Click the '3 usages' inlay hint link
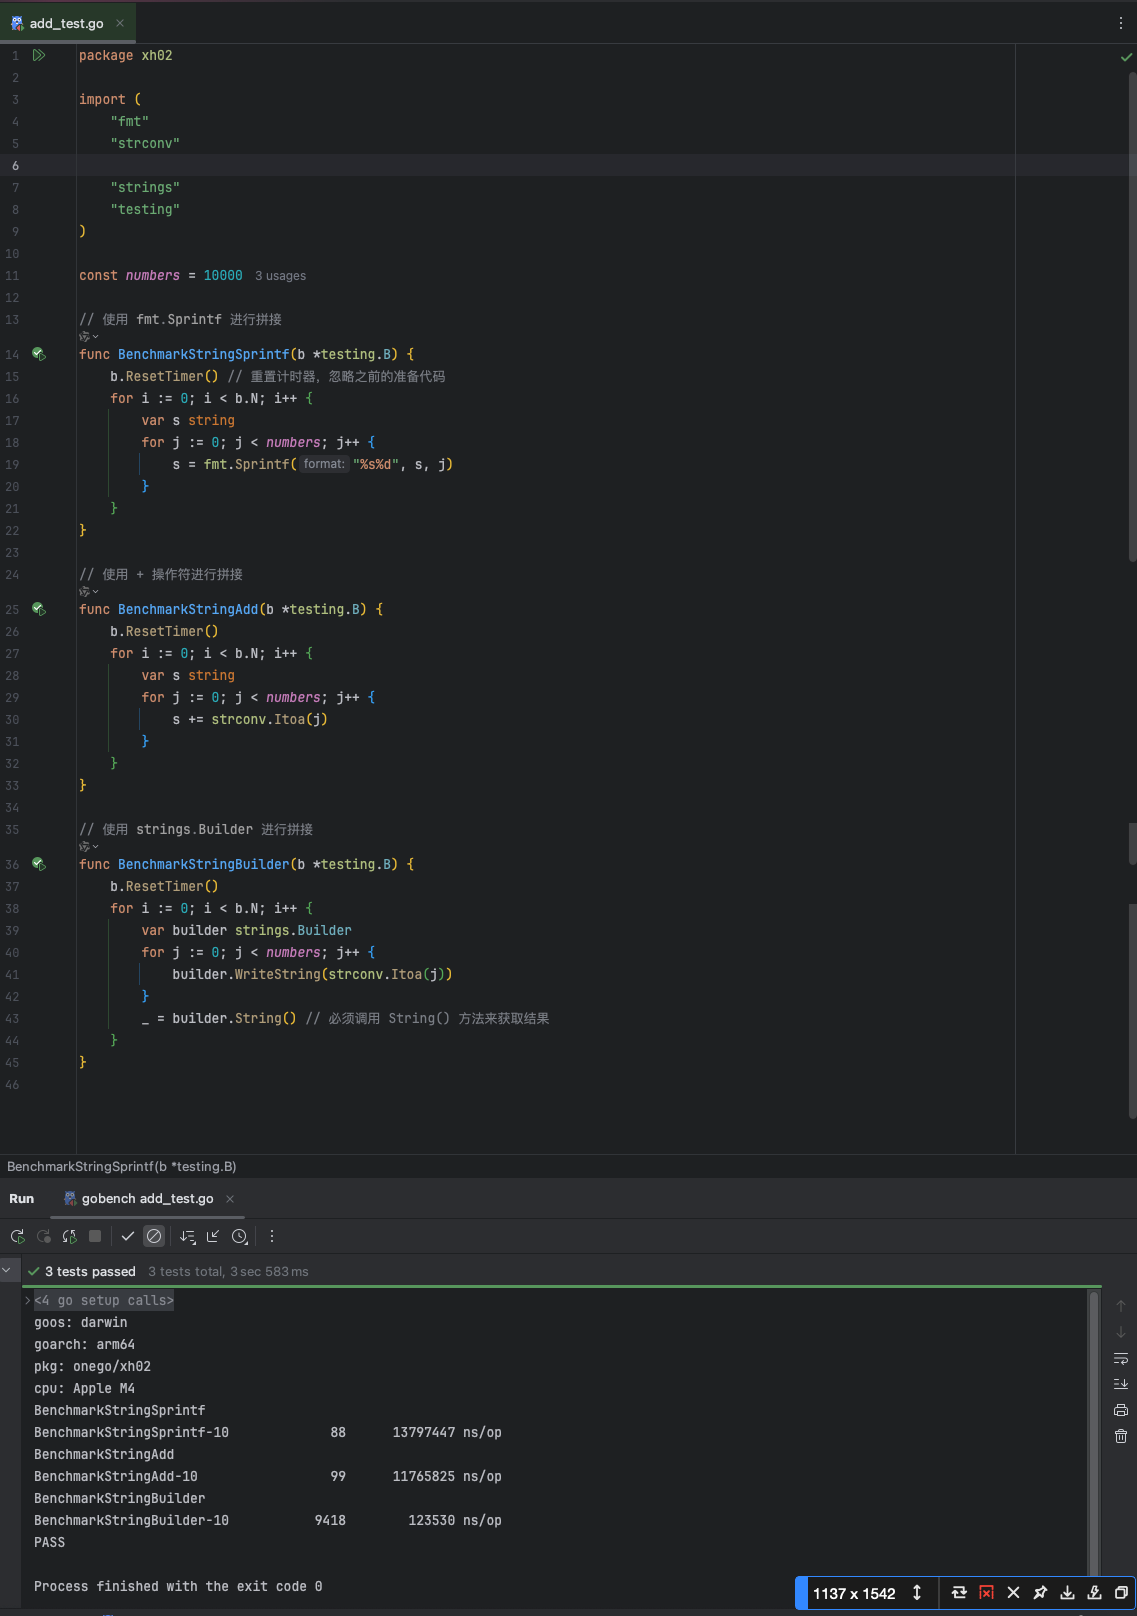This screenshot has width=1137, height=1616. pyautogui.click(x=280, y=276)
